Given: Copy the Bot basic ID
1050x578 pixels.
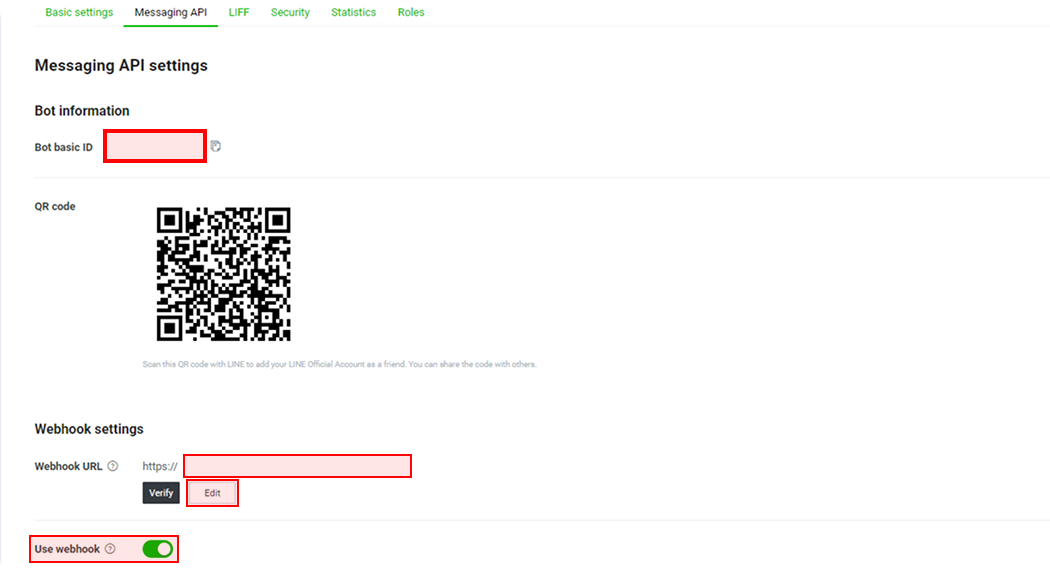Looking at the screenshot, I should pyautogui.click(x=216, y=147).
